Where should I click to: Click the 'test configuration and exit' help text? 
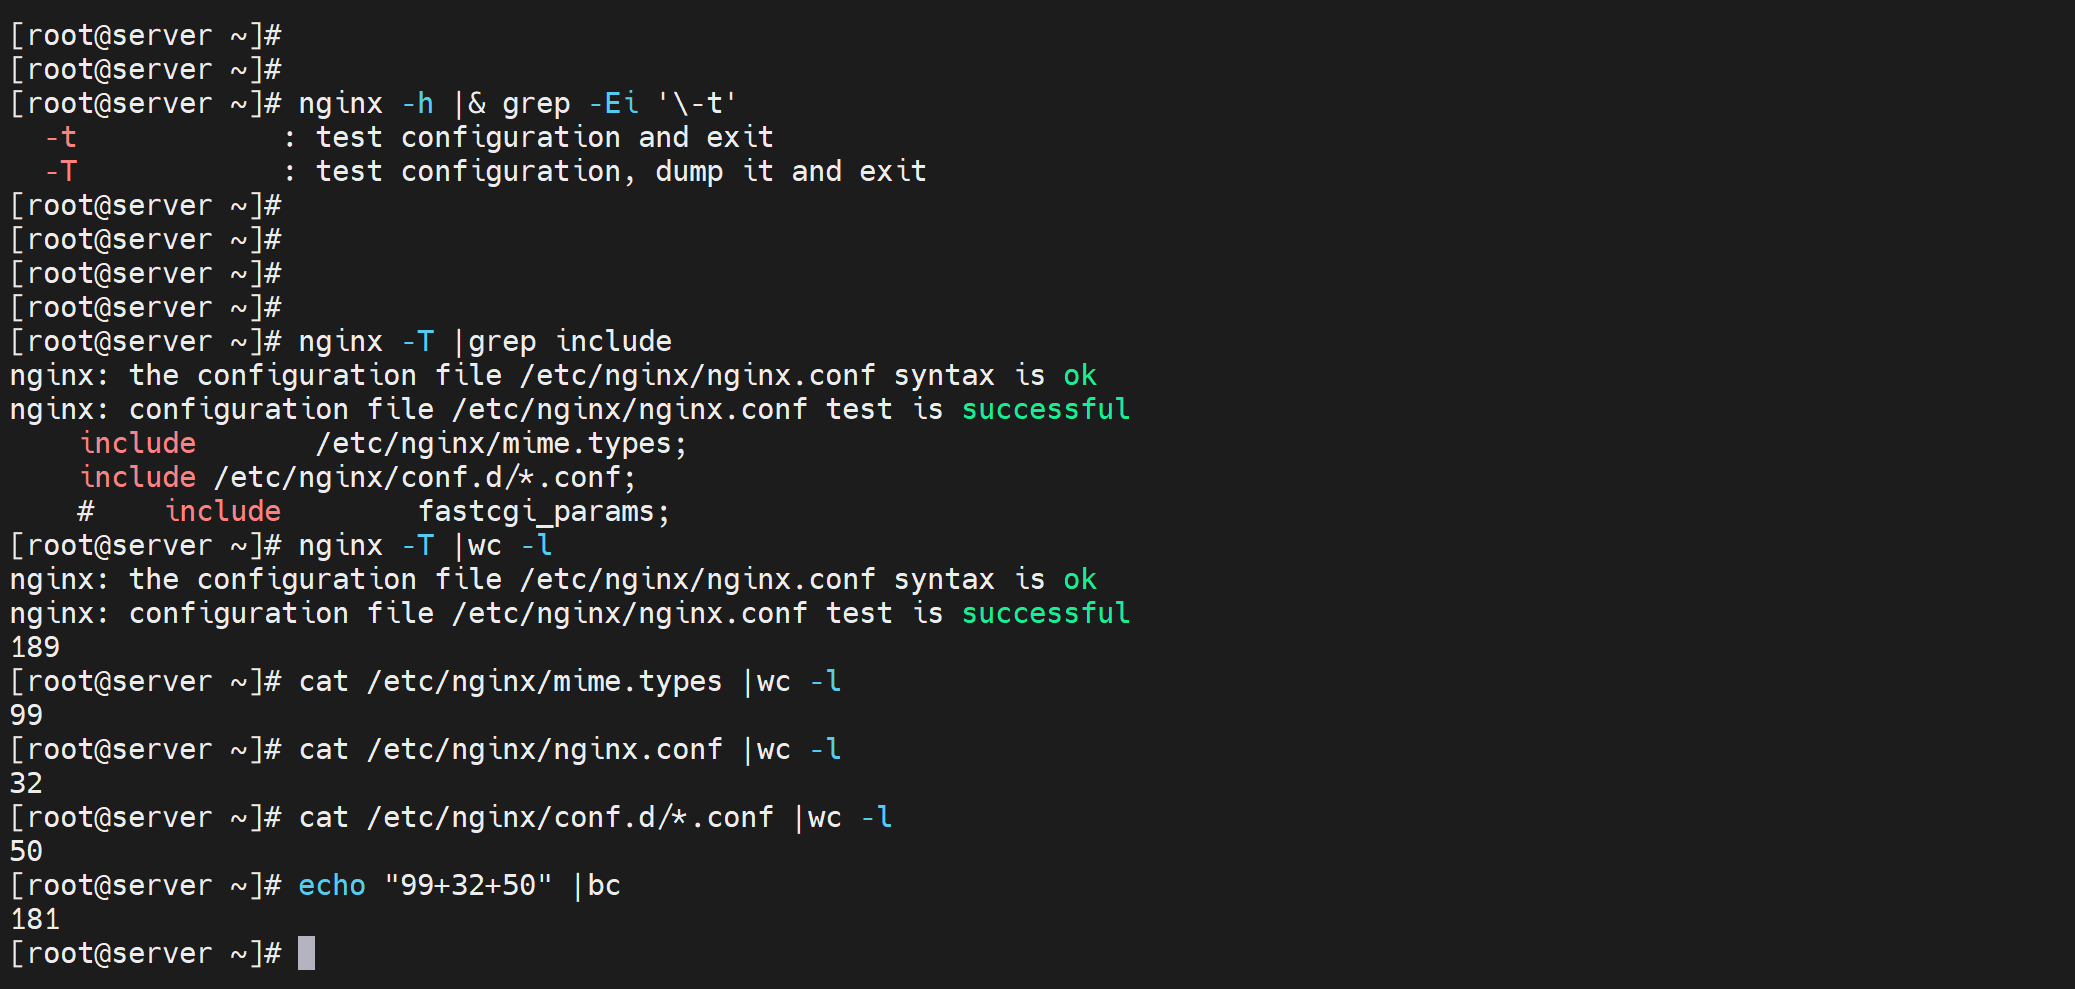[543, 137]
